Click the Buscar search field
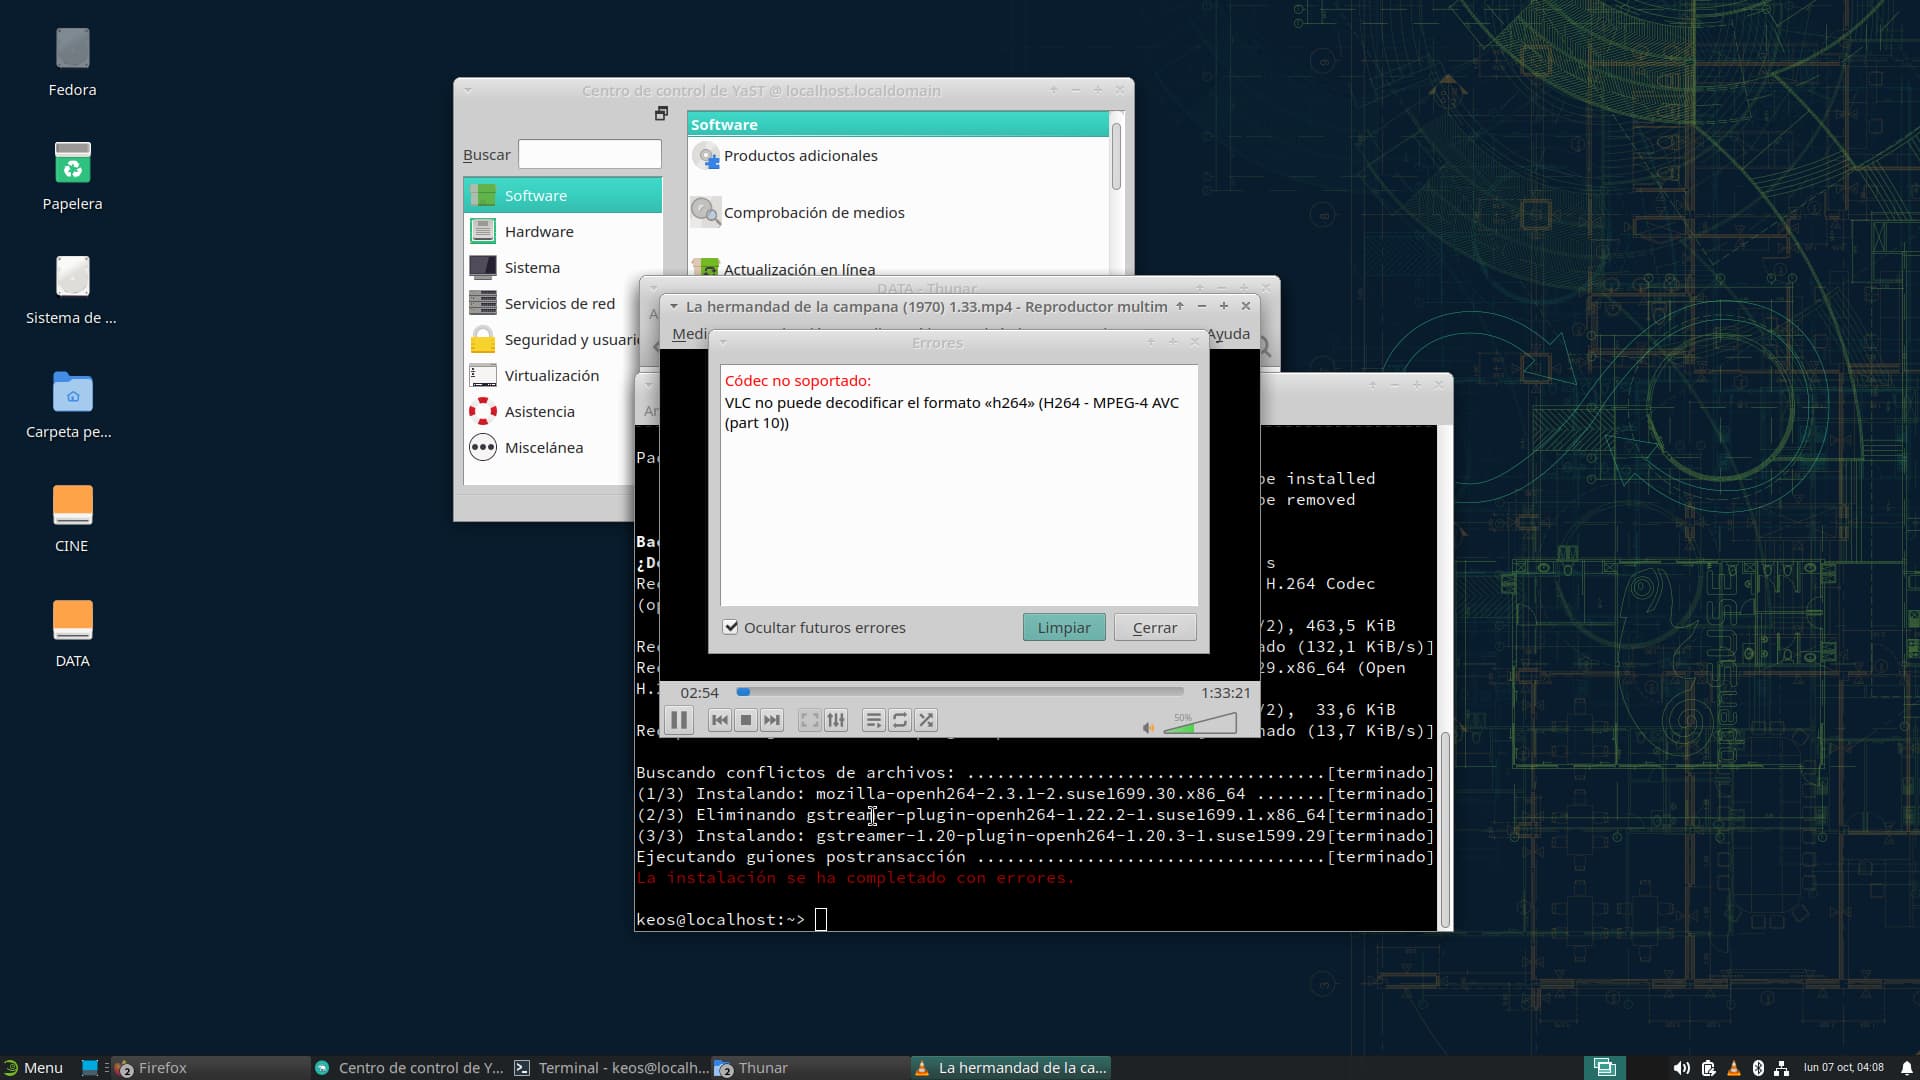This screenshot has width=1920, height=1080. [589, 154]
